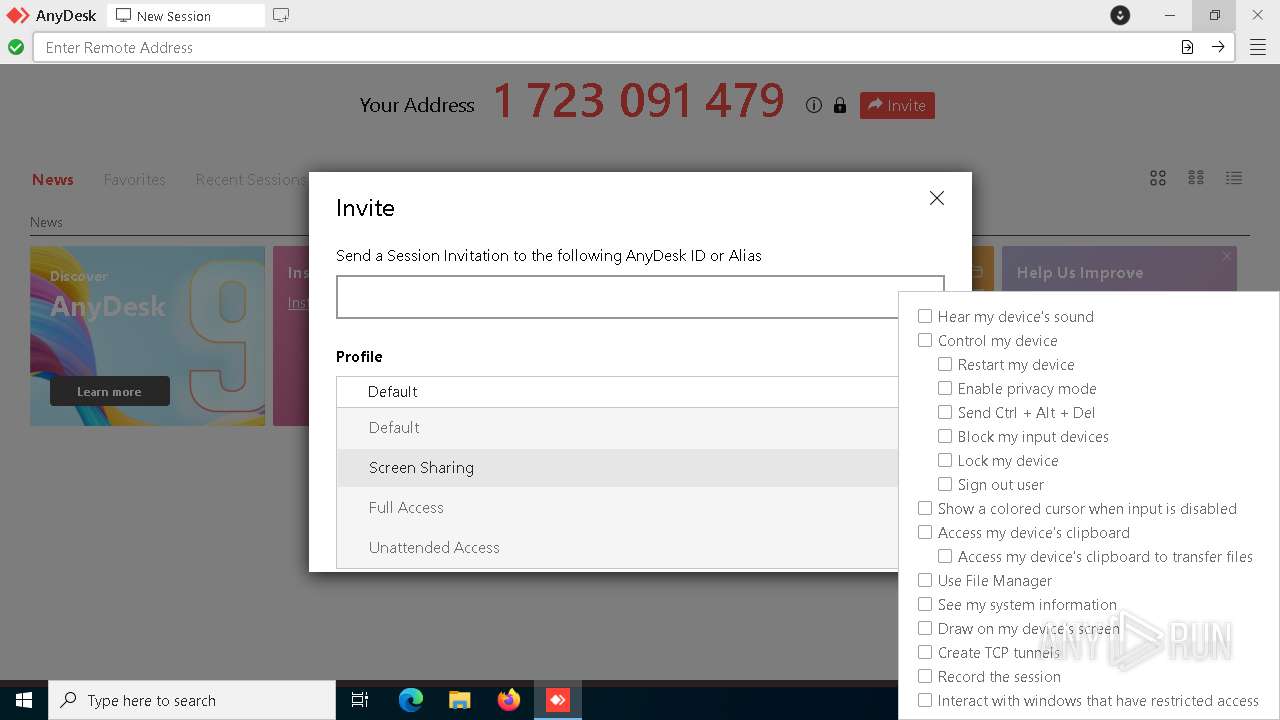Click the AnyDesk logo icon
The image size is (1280, 720).
click(18, 16)
